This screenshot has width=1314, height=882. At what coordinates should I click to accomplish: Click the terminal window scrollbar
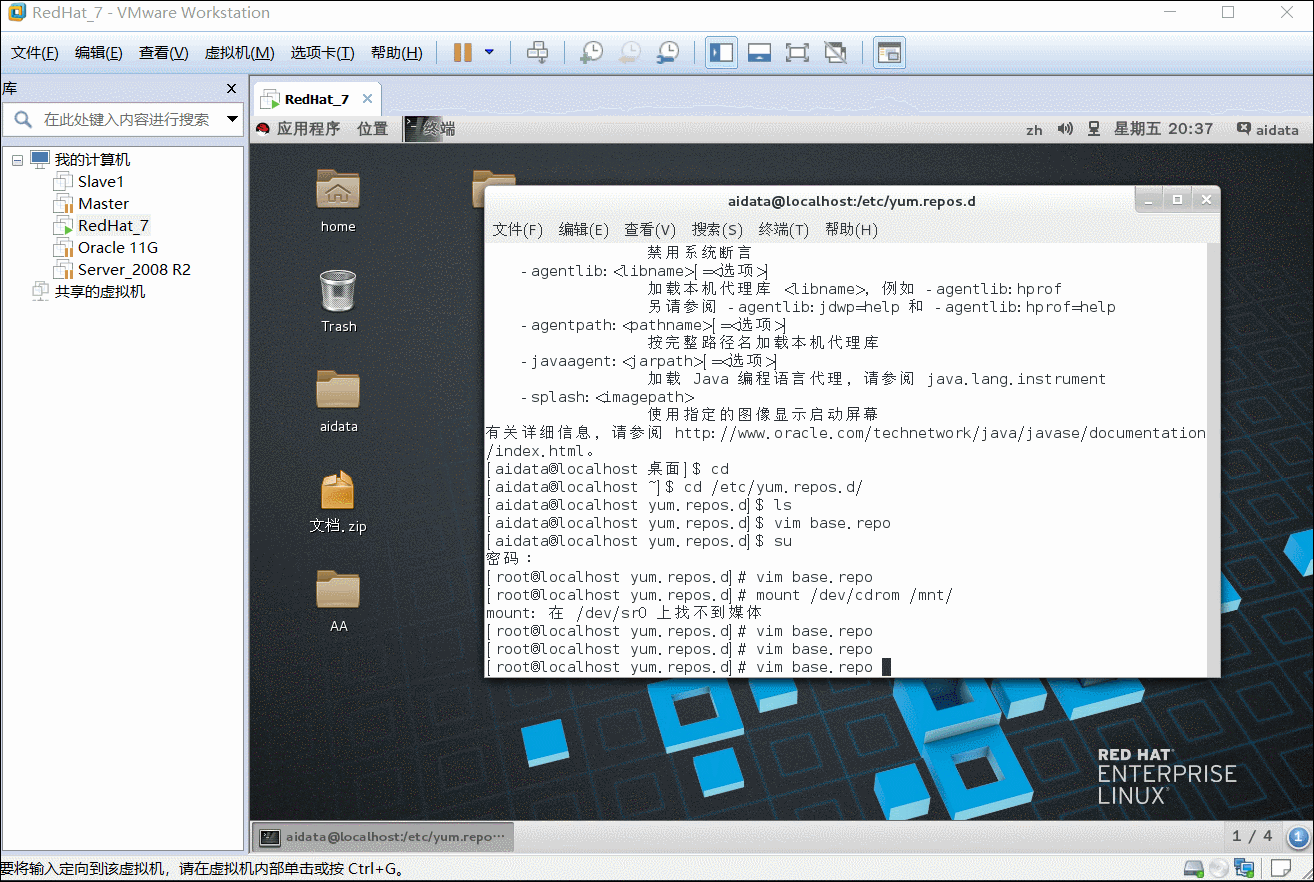point(1214,460)
